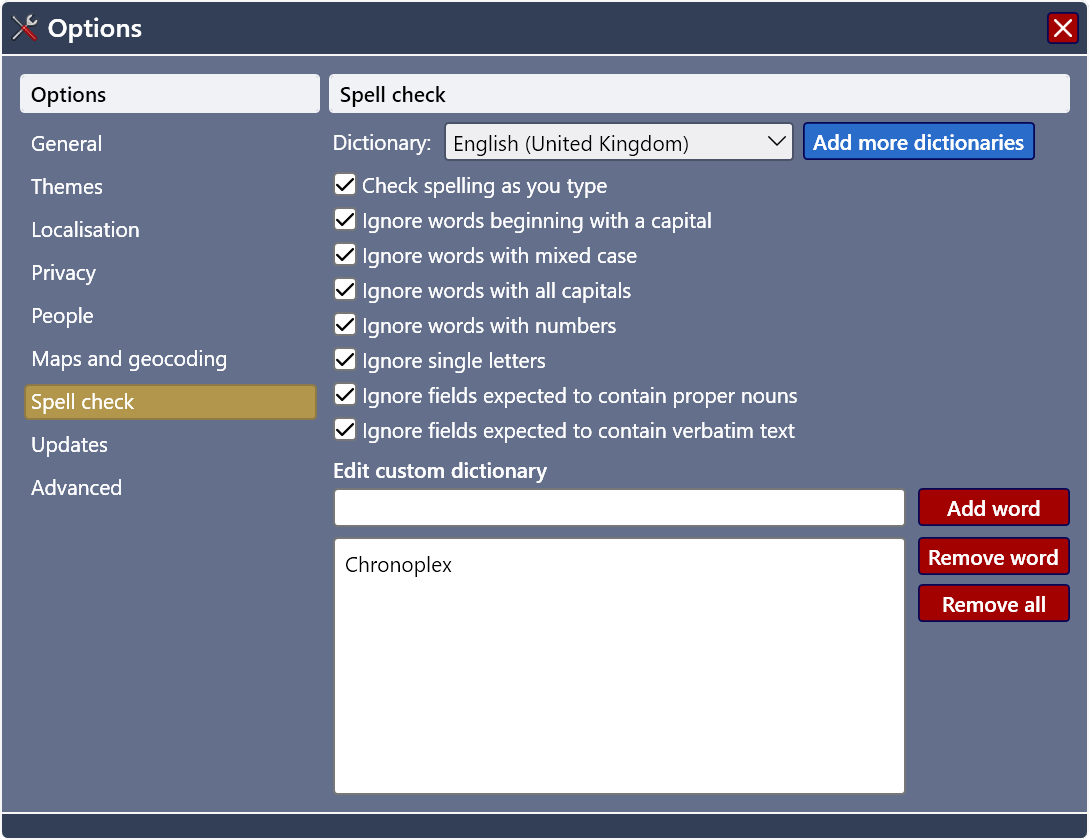Click the Remove all button

click(x=993, y=604)
